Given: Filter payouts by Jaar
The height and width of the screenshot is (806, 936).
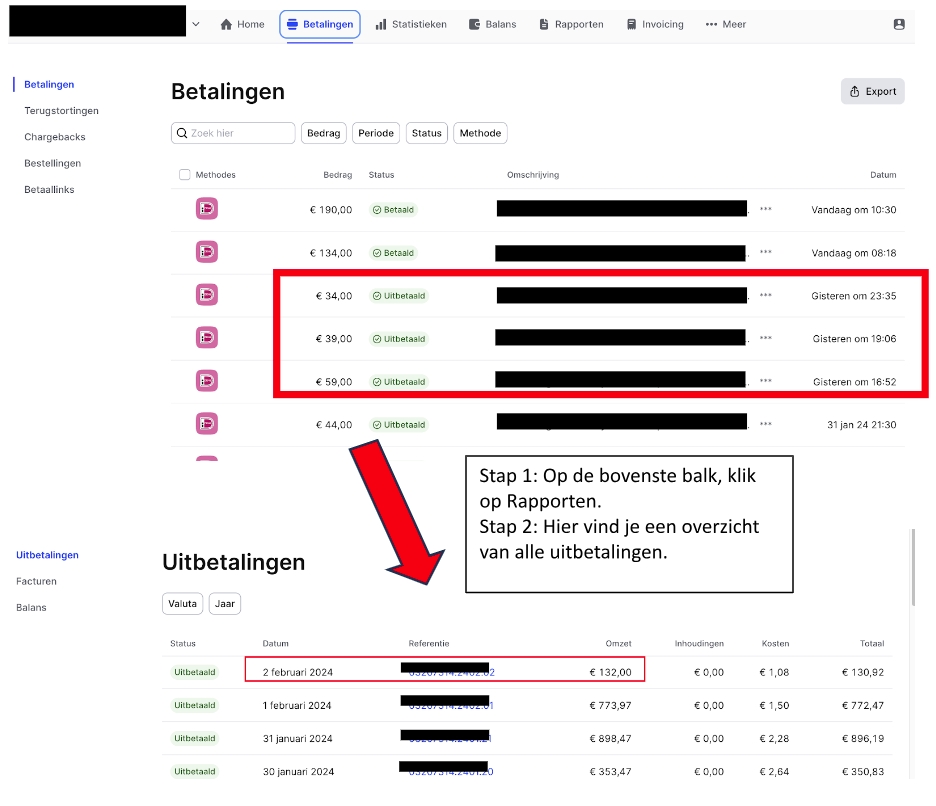Looking at the screenshot, I should coord(225,604).
